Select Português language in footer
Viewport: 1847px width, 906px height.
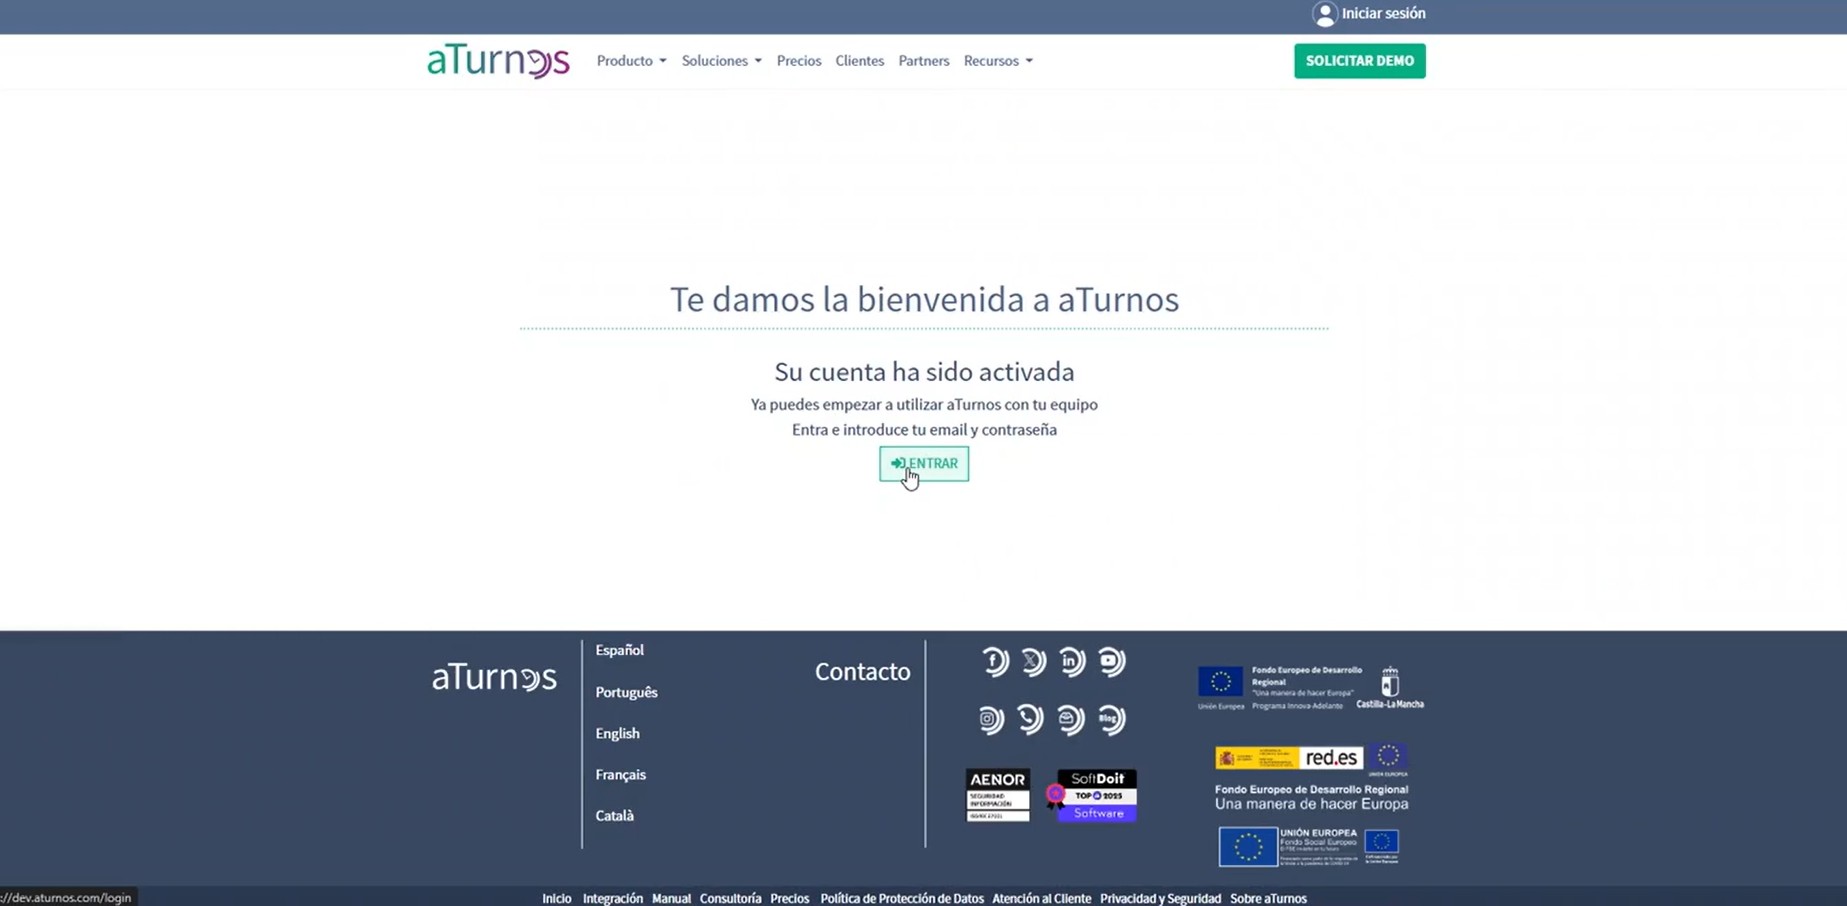coord(626,692)
